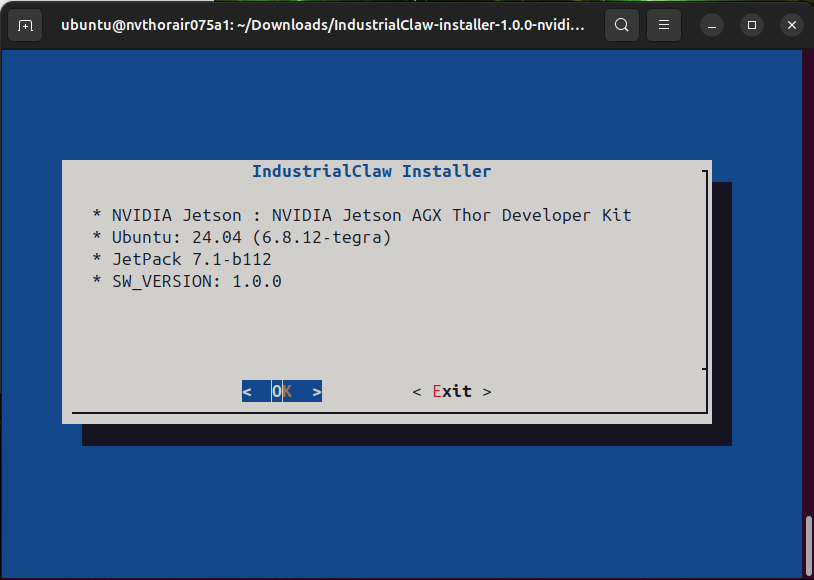Confirm the installer with OK
Screen dimensions: 814x580
click(x=282, y=391)
